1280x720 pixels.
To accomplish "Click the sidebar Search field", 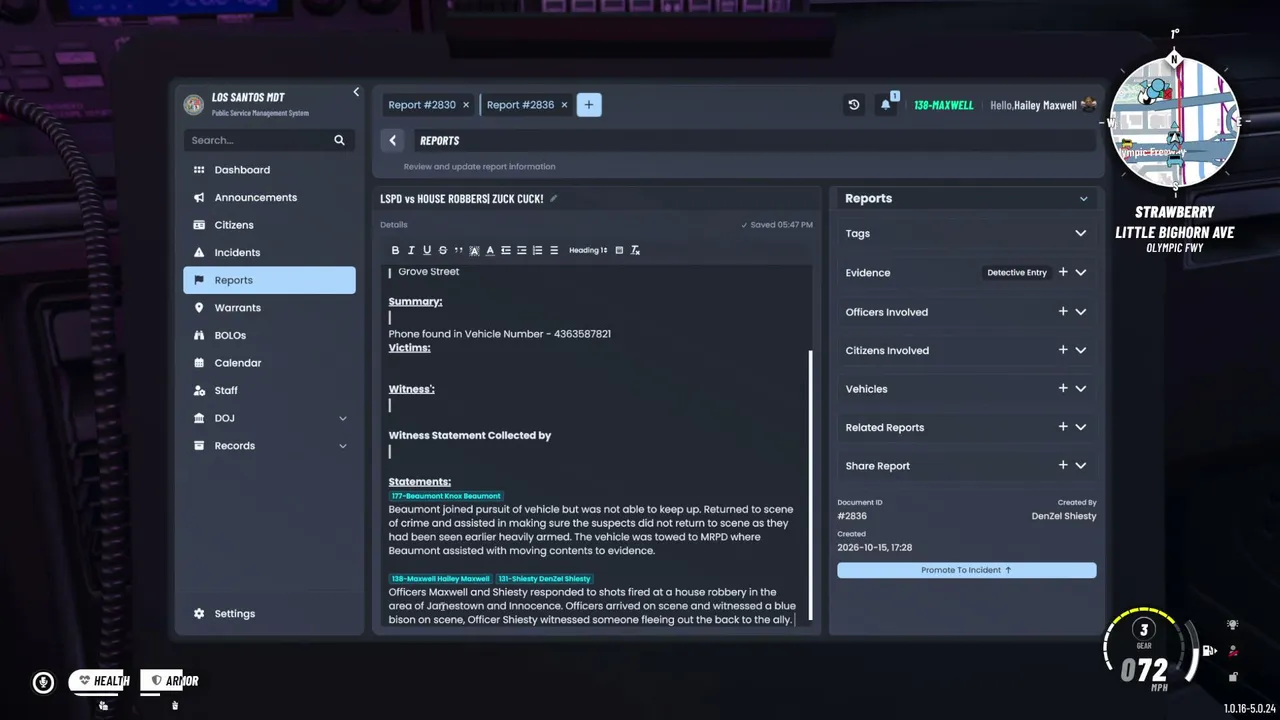I will tap(269, 140).
